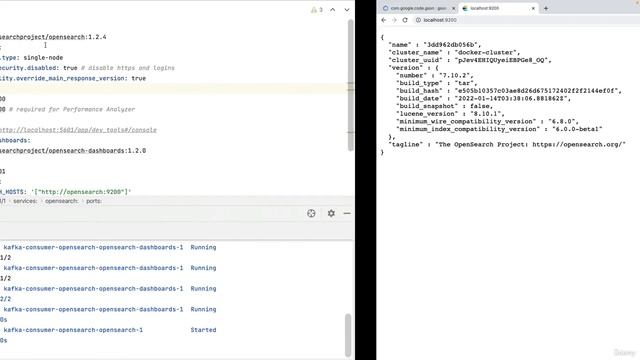Open the localhost:5601 dev_tools console link
640x360 pixels.
coord(78,130)
